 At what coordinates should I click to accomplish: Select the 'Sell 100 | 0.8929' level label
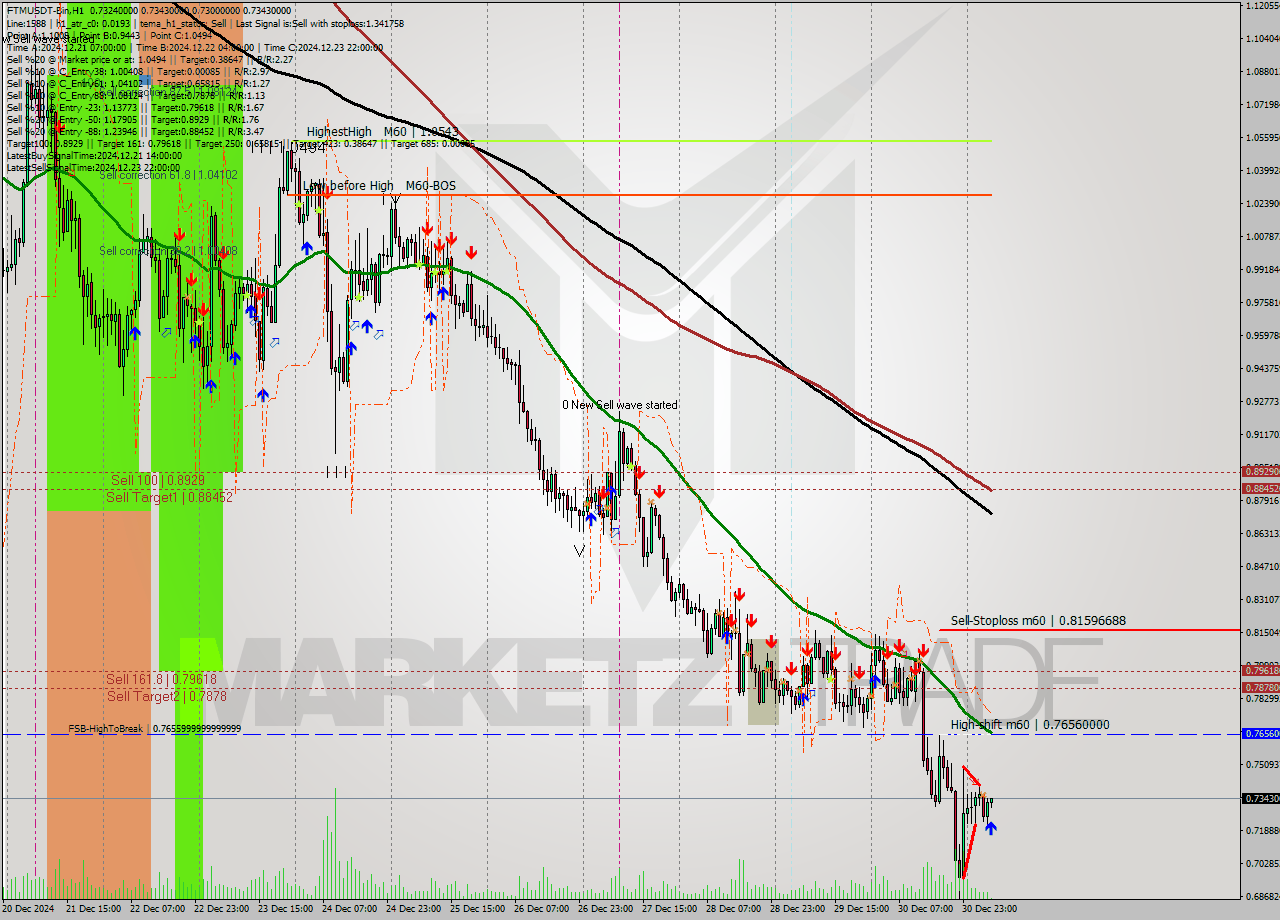tap(157, 480)
